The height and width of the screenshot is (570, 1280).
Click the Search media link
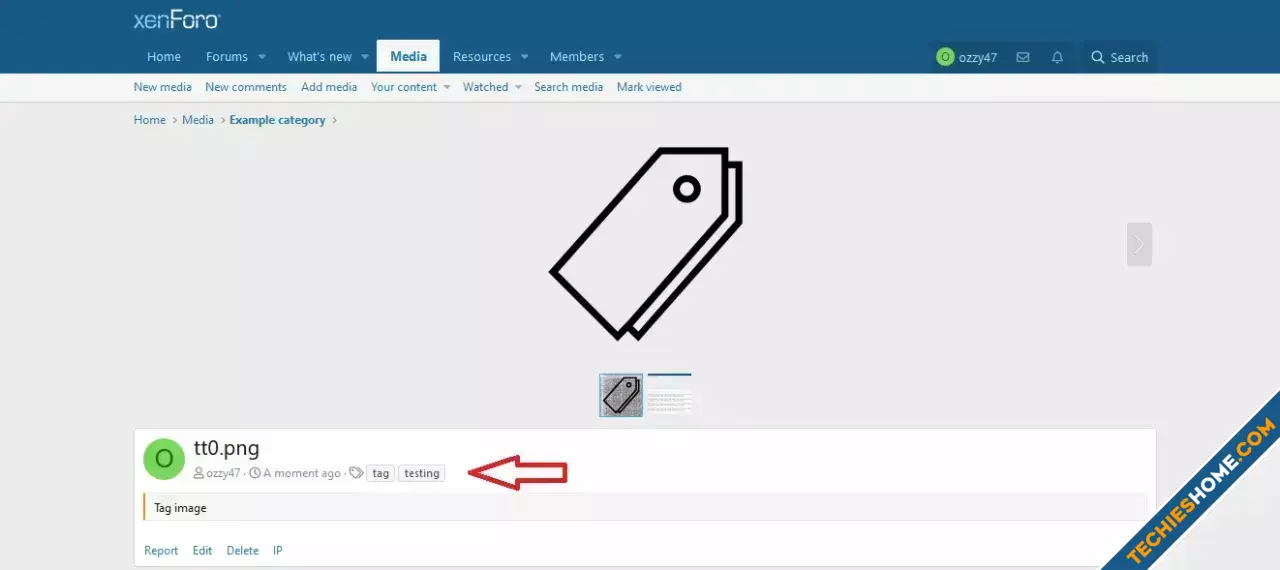(x=568, y=87)
